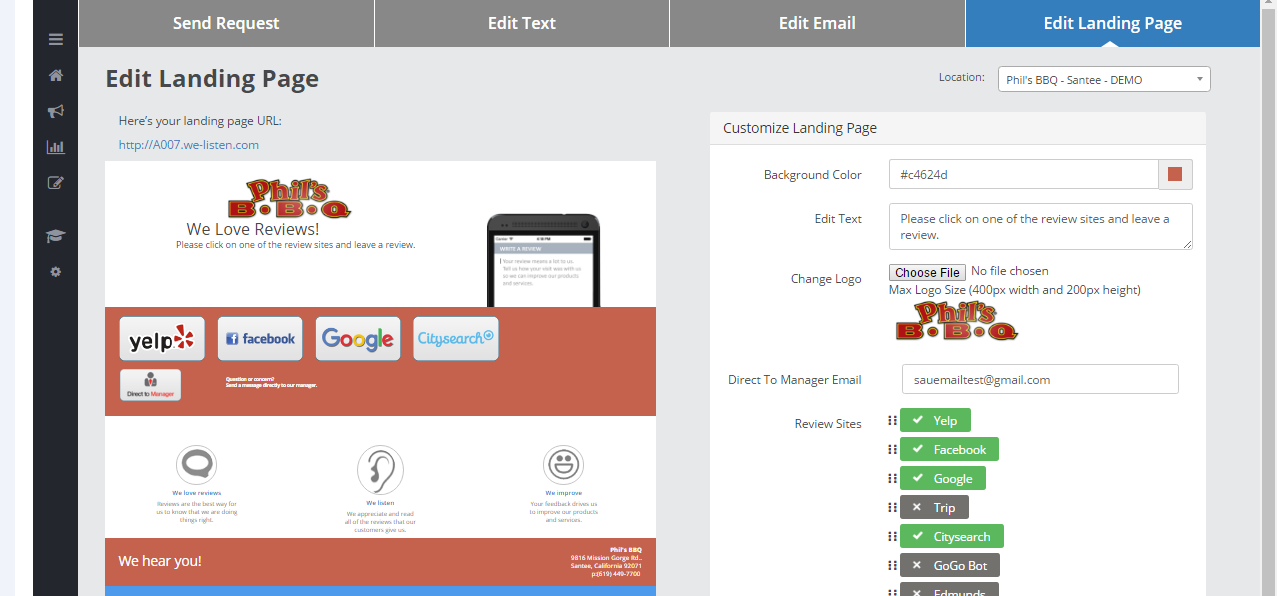
Task: Click the background color swatch
Action: (1175, 175)
